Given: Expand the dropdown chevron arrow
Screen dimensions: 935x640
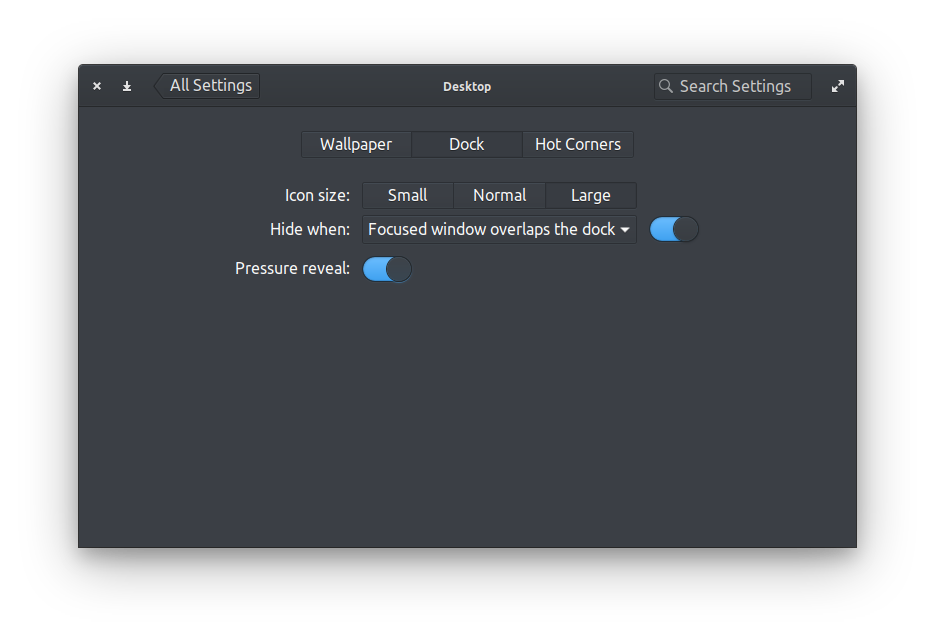Looking at the screenshot, I should [x=626, y=229].
